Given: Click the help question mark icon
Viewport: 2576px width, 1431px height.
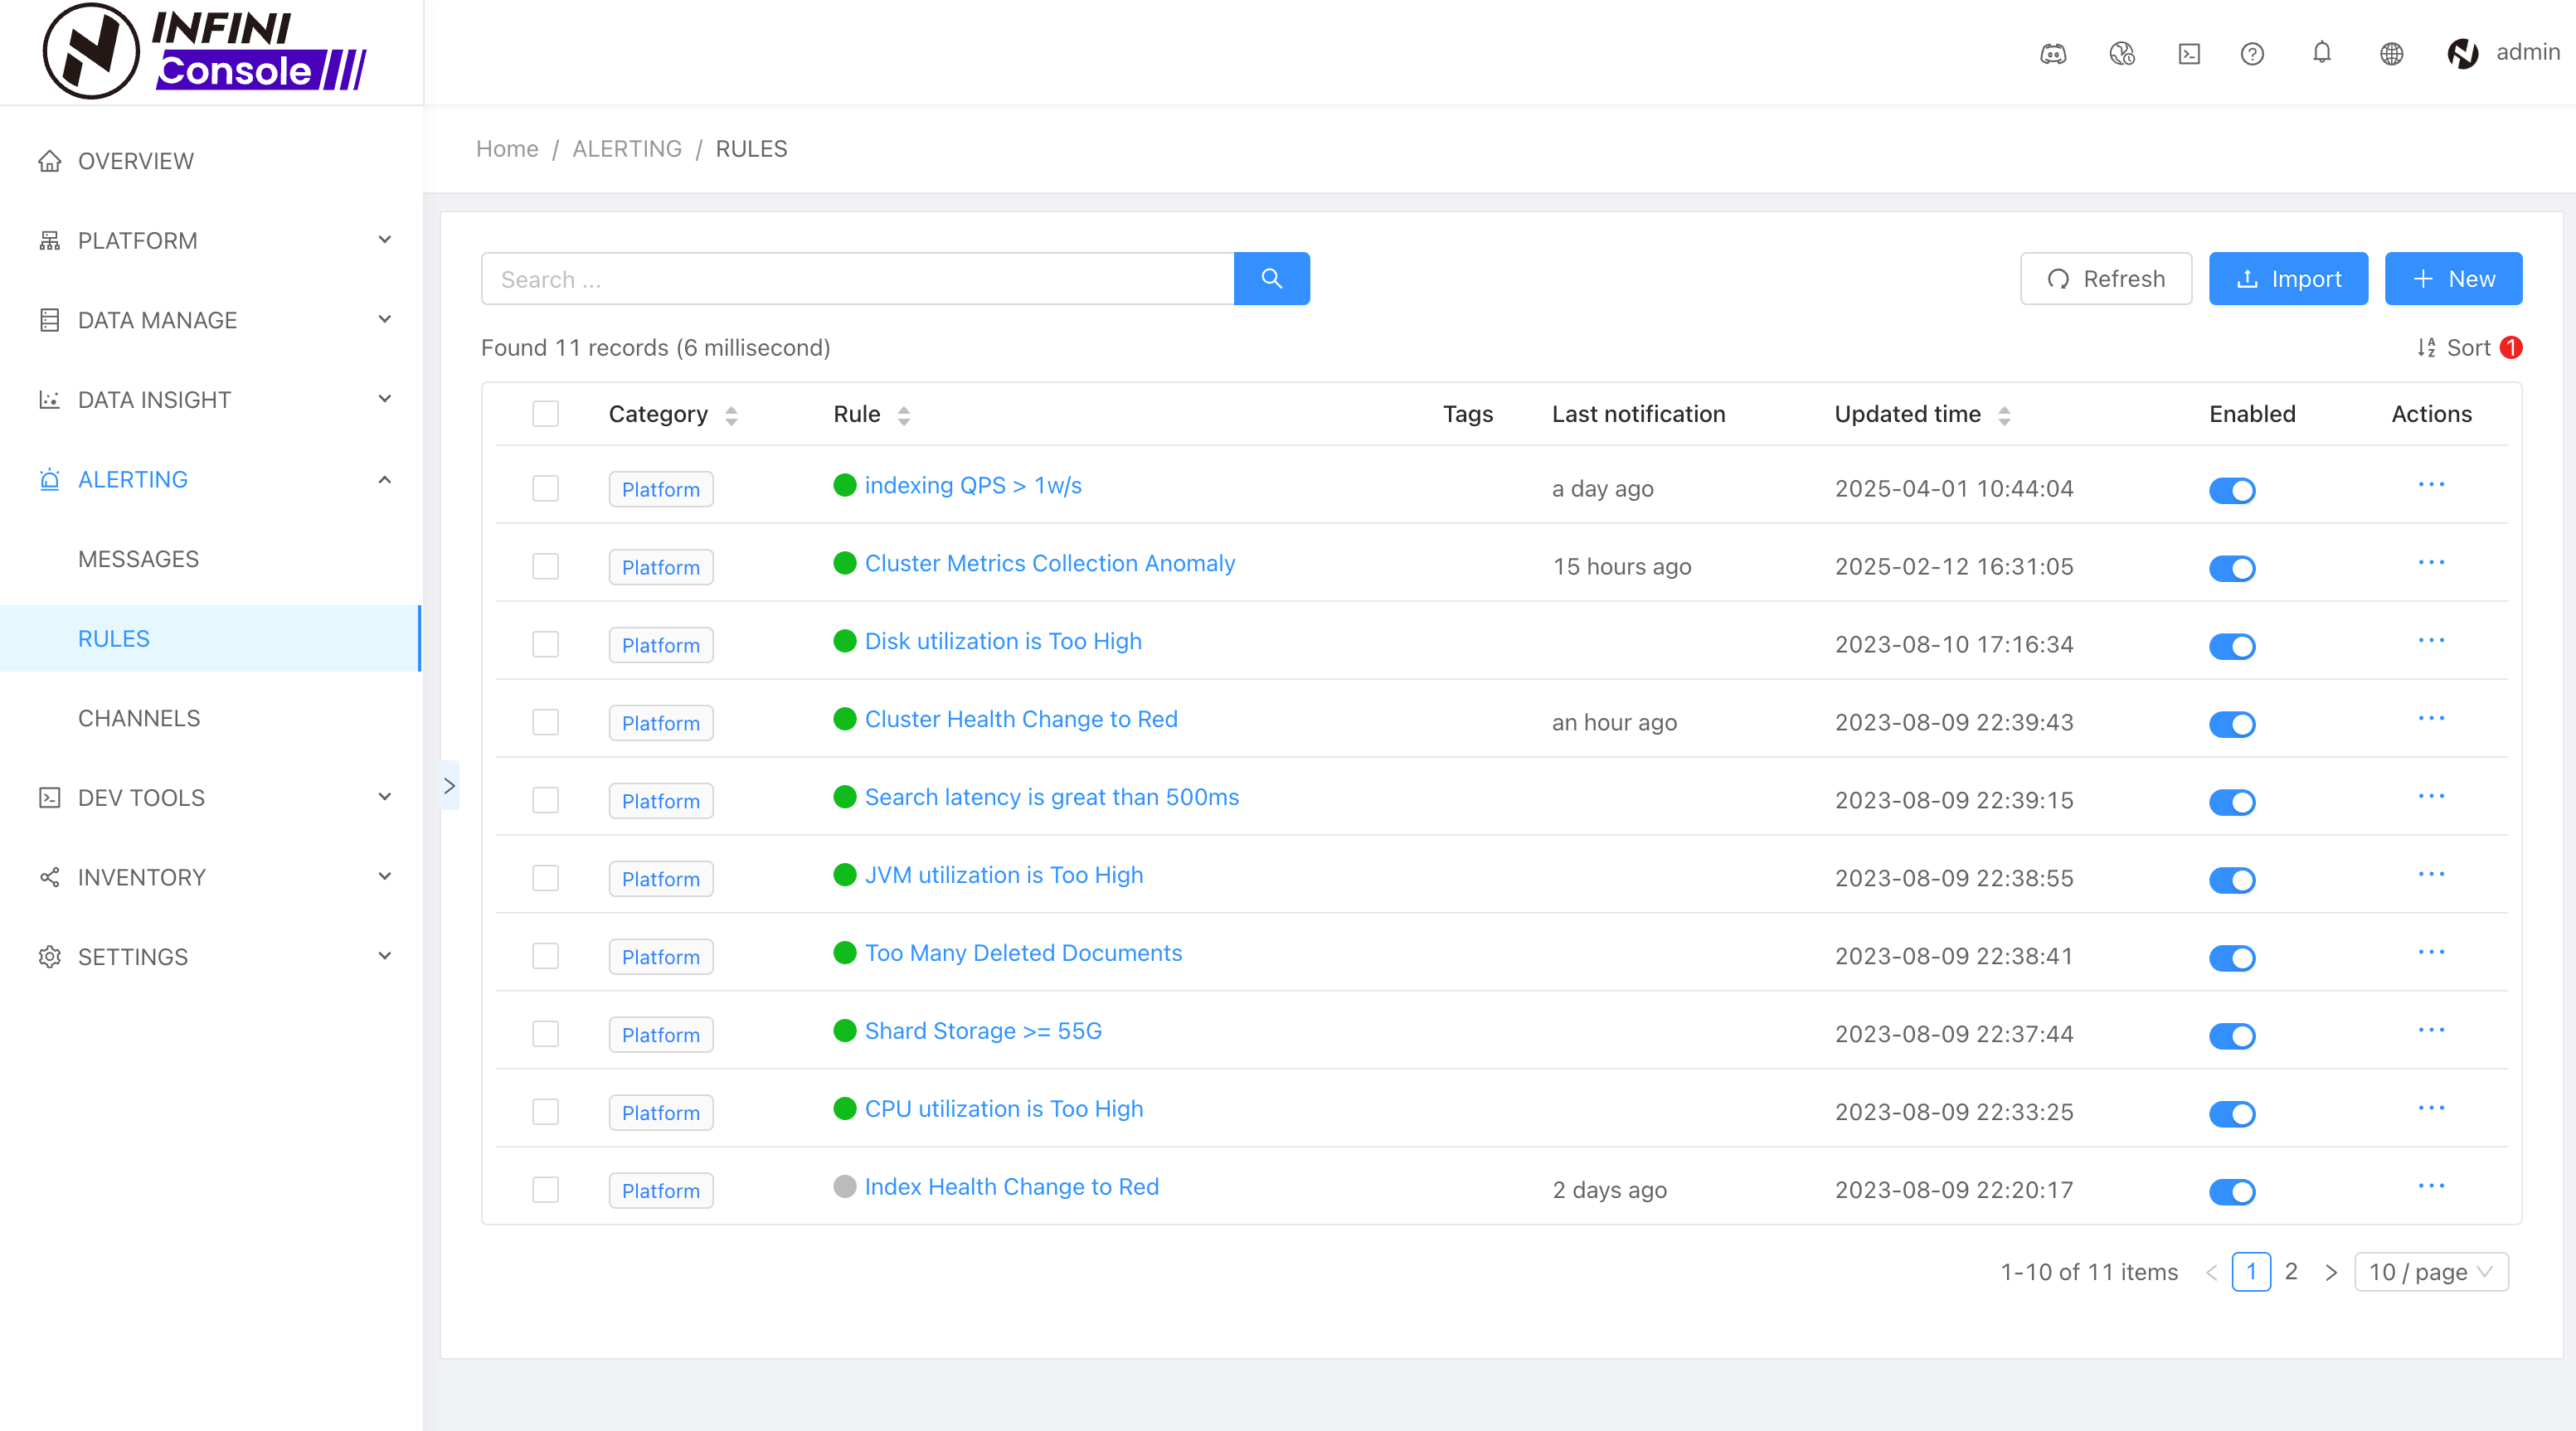Looking at the screenshot, I should pos(2252,54).
